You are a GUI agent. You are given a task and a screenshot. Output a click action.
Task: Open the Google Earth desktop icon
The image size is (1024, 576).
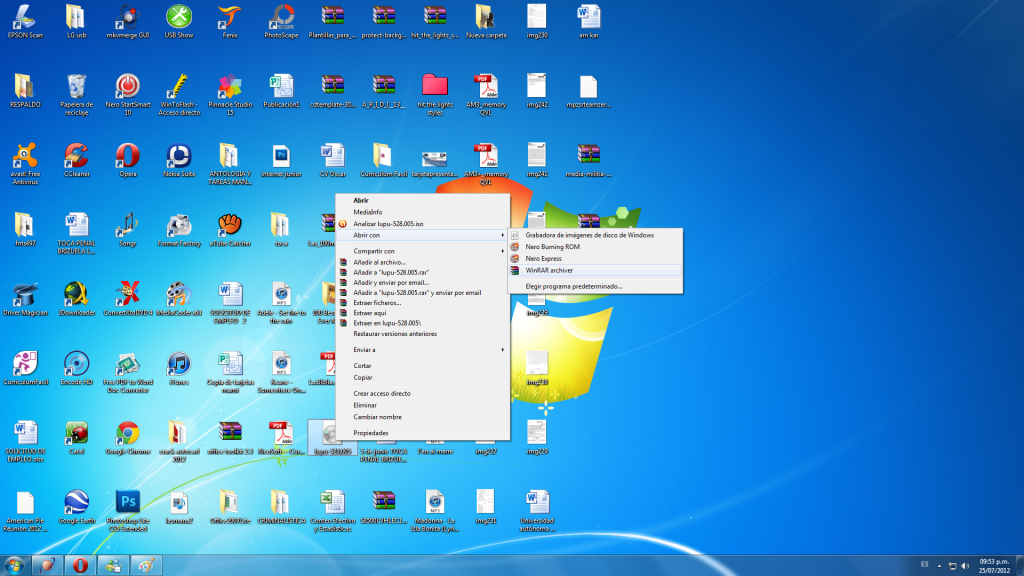pyautogui.click(x=76, y=507)
